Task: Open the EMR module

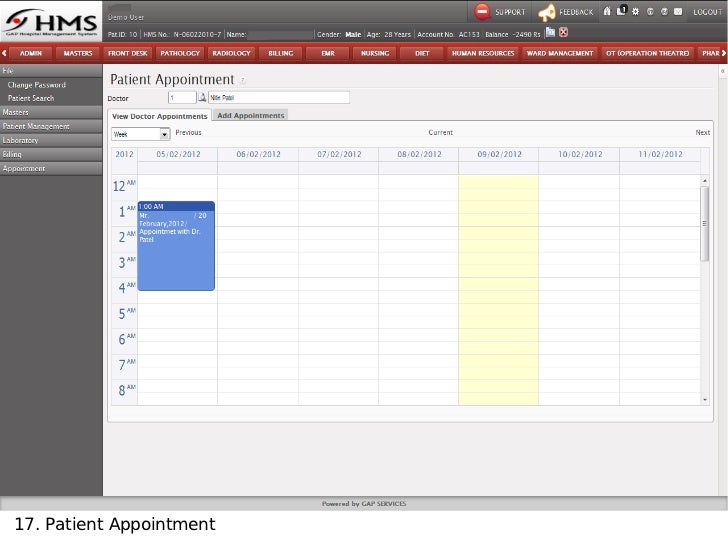Action: (x=328, y=53)
